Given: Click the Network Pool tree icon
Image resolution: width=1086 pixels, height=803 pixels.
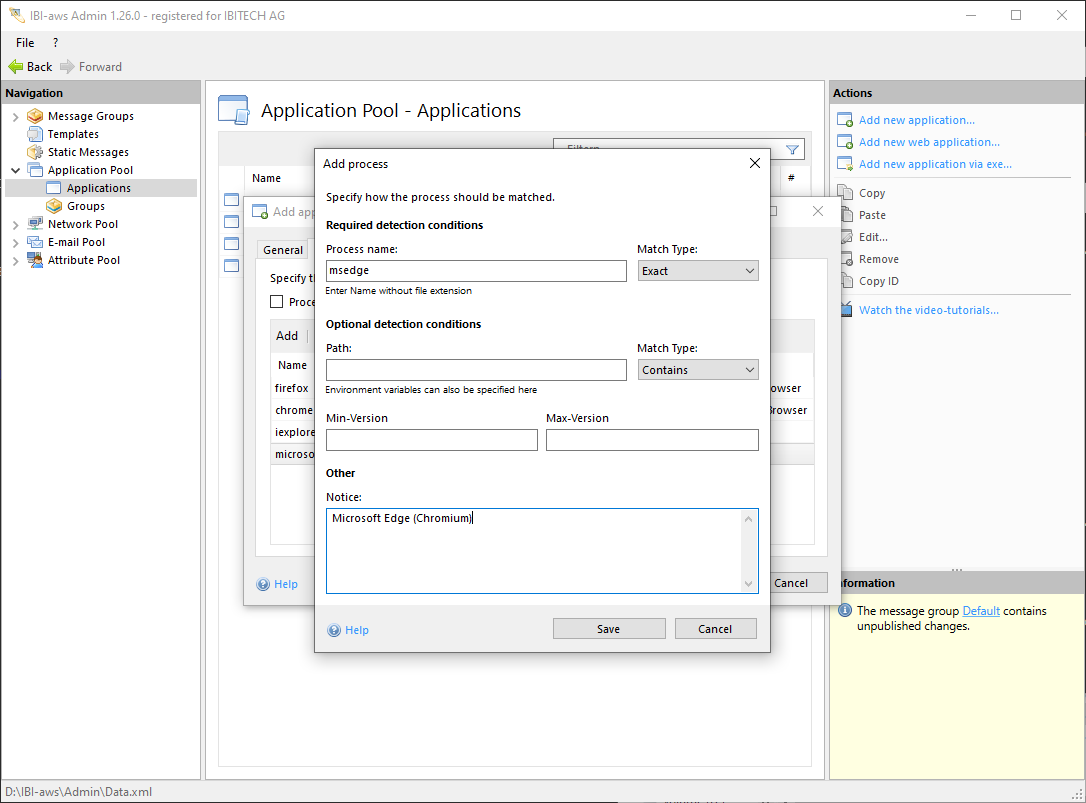Looking at the screenshot, I should click(x=35, y=224).
